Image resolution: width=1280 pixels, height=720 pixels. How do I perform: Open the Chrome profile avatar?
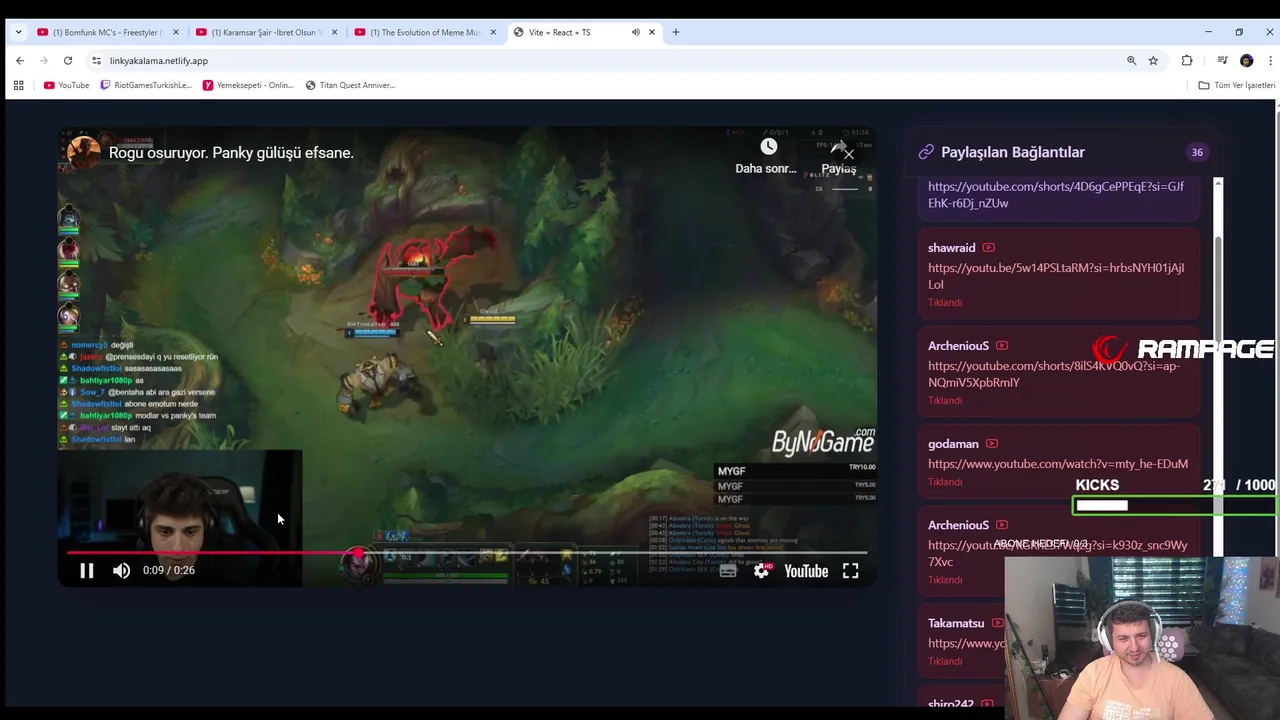coord(1246,61)
